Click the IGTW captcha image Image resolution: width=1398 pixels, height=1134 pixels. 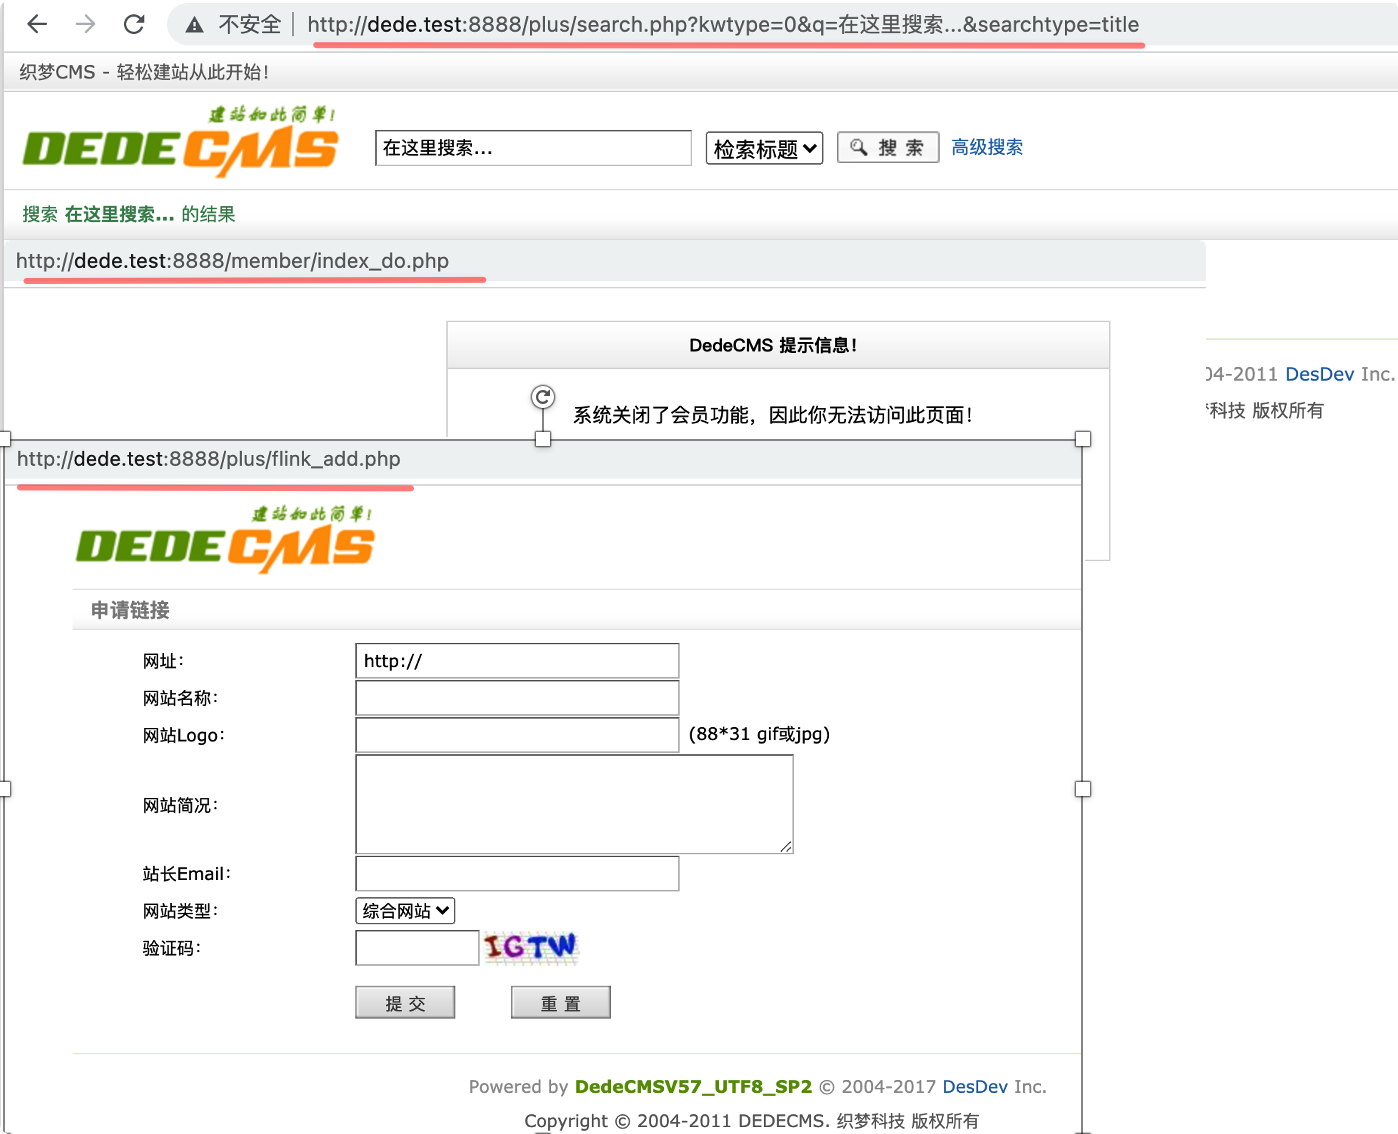[x=531, y=947]
